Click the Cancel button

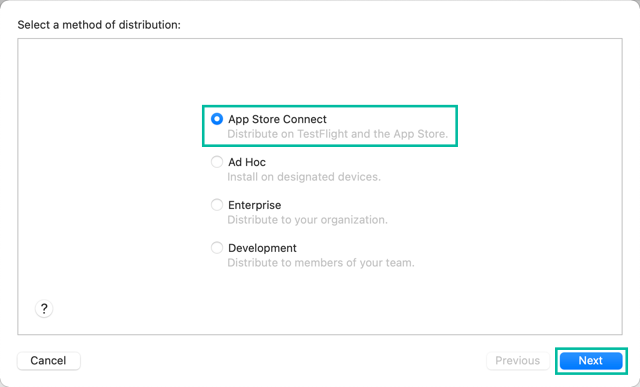click(x=49, y=361)
